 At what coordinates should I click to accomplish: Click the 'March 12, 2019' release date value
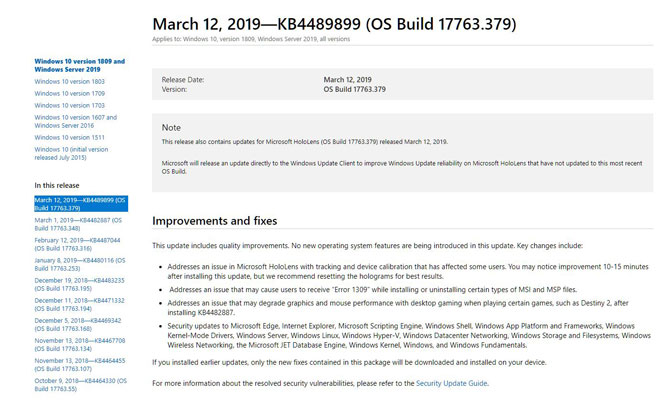(x=347, y=80)
